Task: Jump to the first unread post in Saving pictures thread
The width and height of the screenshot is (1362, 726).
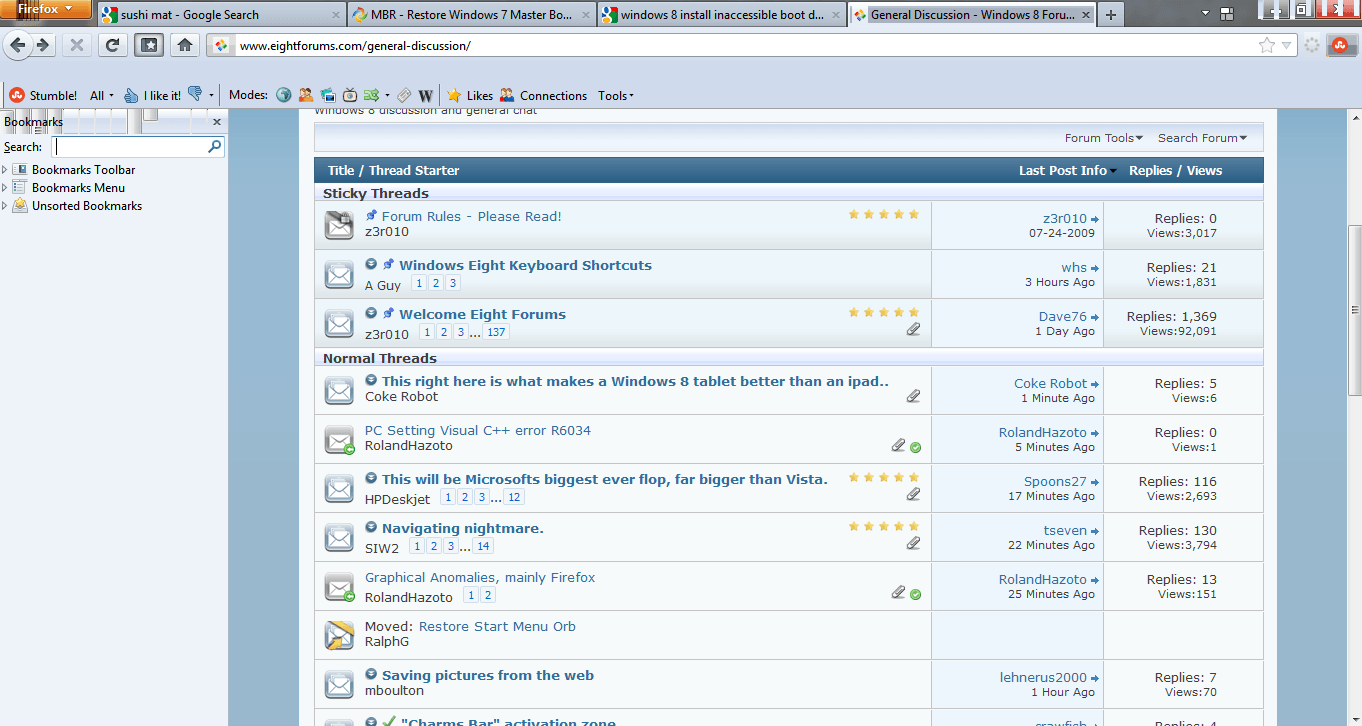Action: [x=371, y=675]
